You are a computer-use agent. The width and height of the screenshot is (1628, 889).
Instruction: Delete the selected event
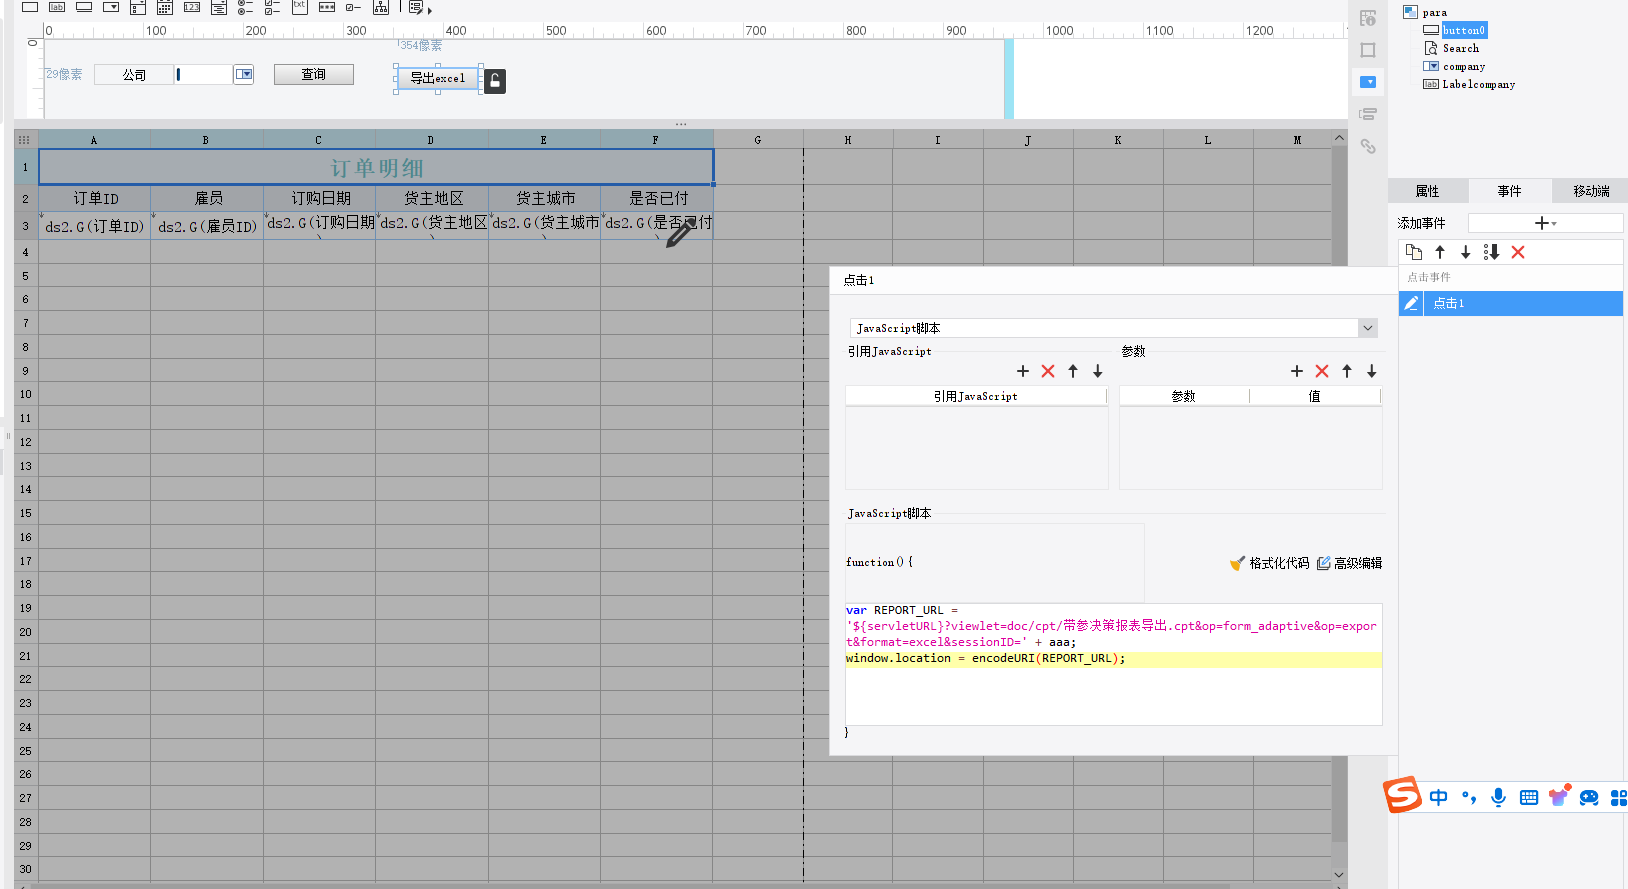click(1518, 252)
